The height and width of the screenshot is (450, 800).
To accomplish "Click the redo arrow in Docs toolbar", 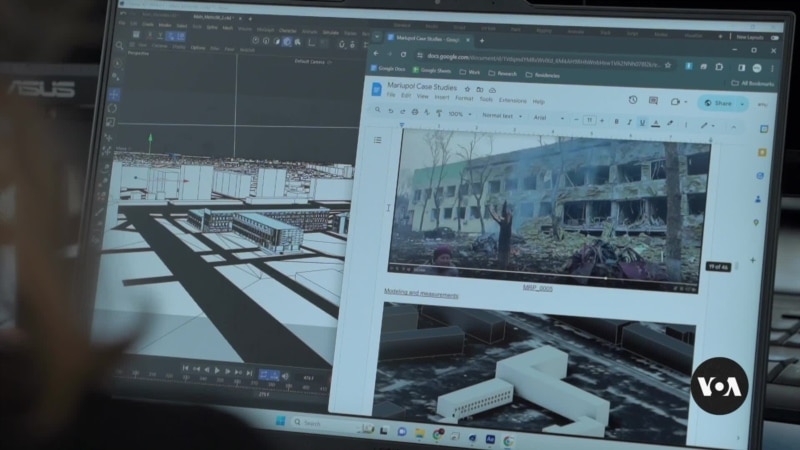I will 403,111.
